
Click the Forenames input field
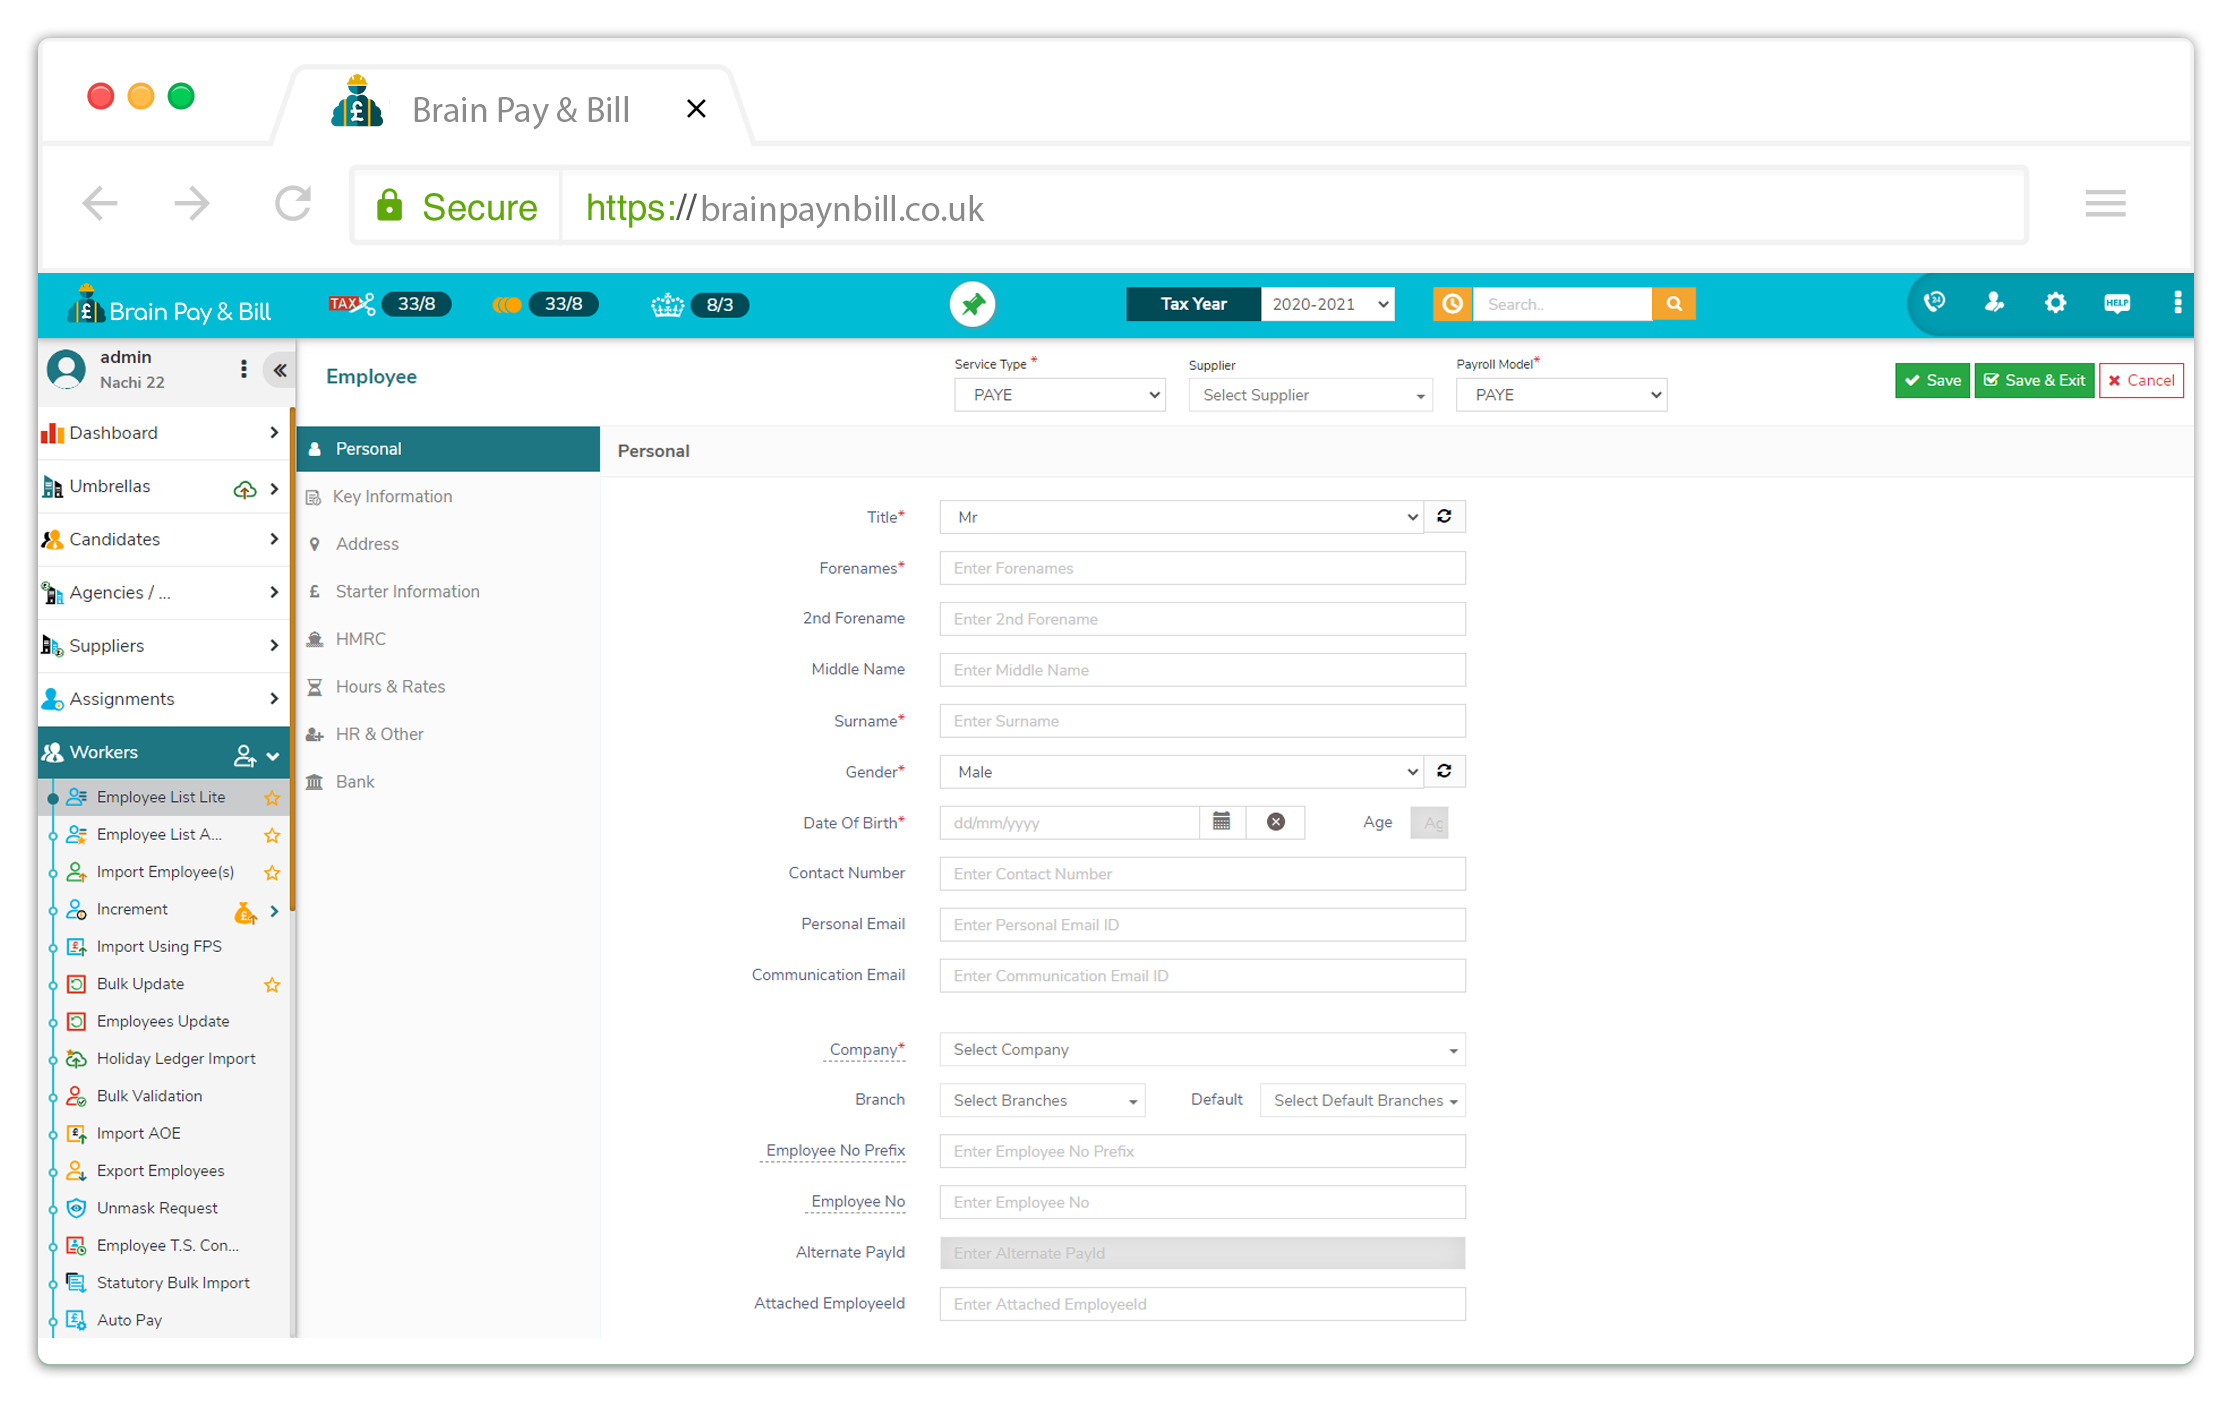click(x=1202, y=568)
